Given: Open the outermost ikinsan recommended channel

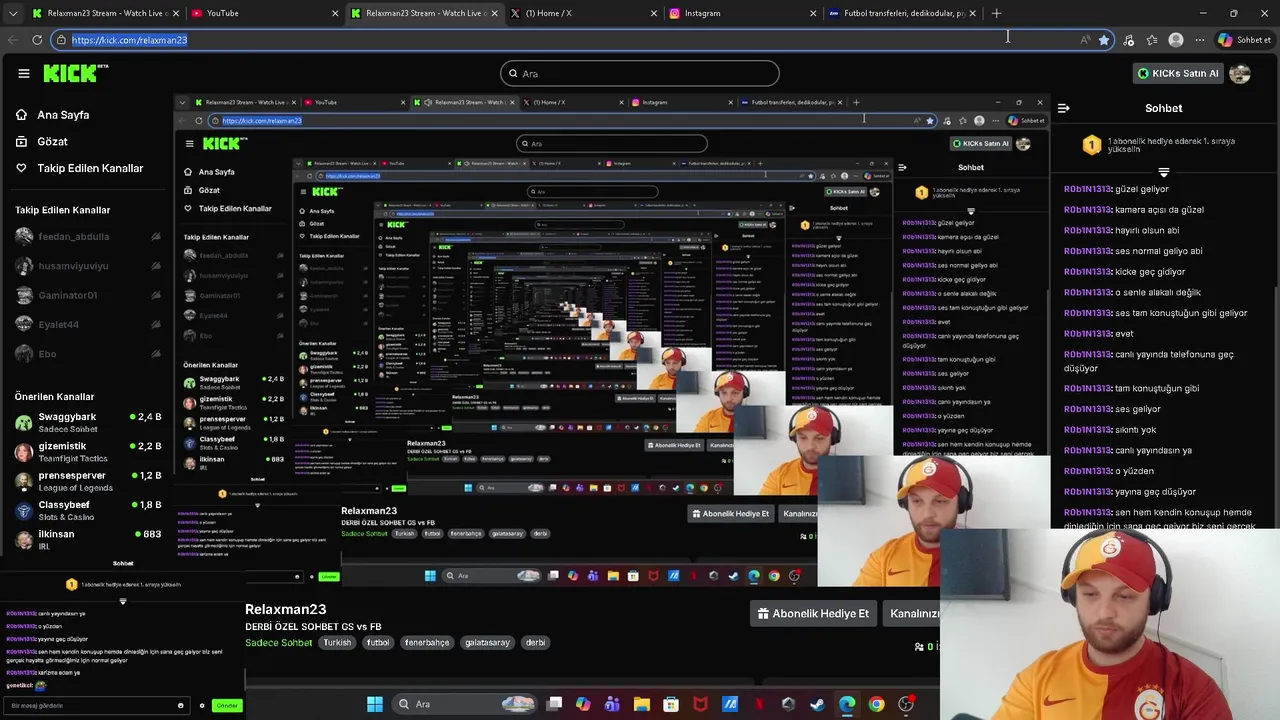Looking at the screenshot, I should pos(88,540).
